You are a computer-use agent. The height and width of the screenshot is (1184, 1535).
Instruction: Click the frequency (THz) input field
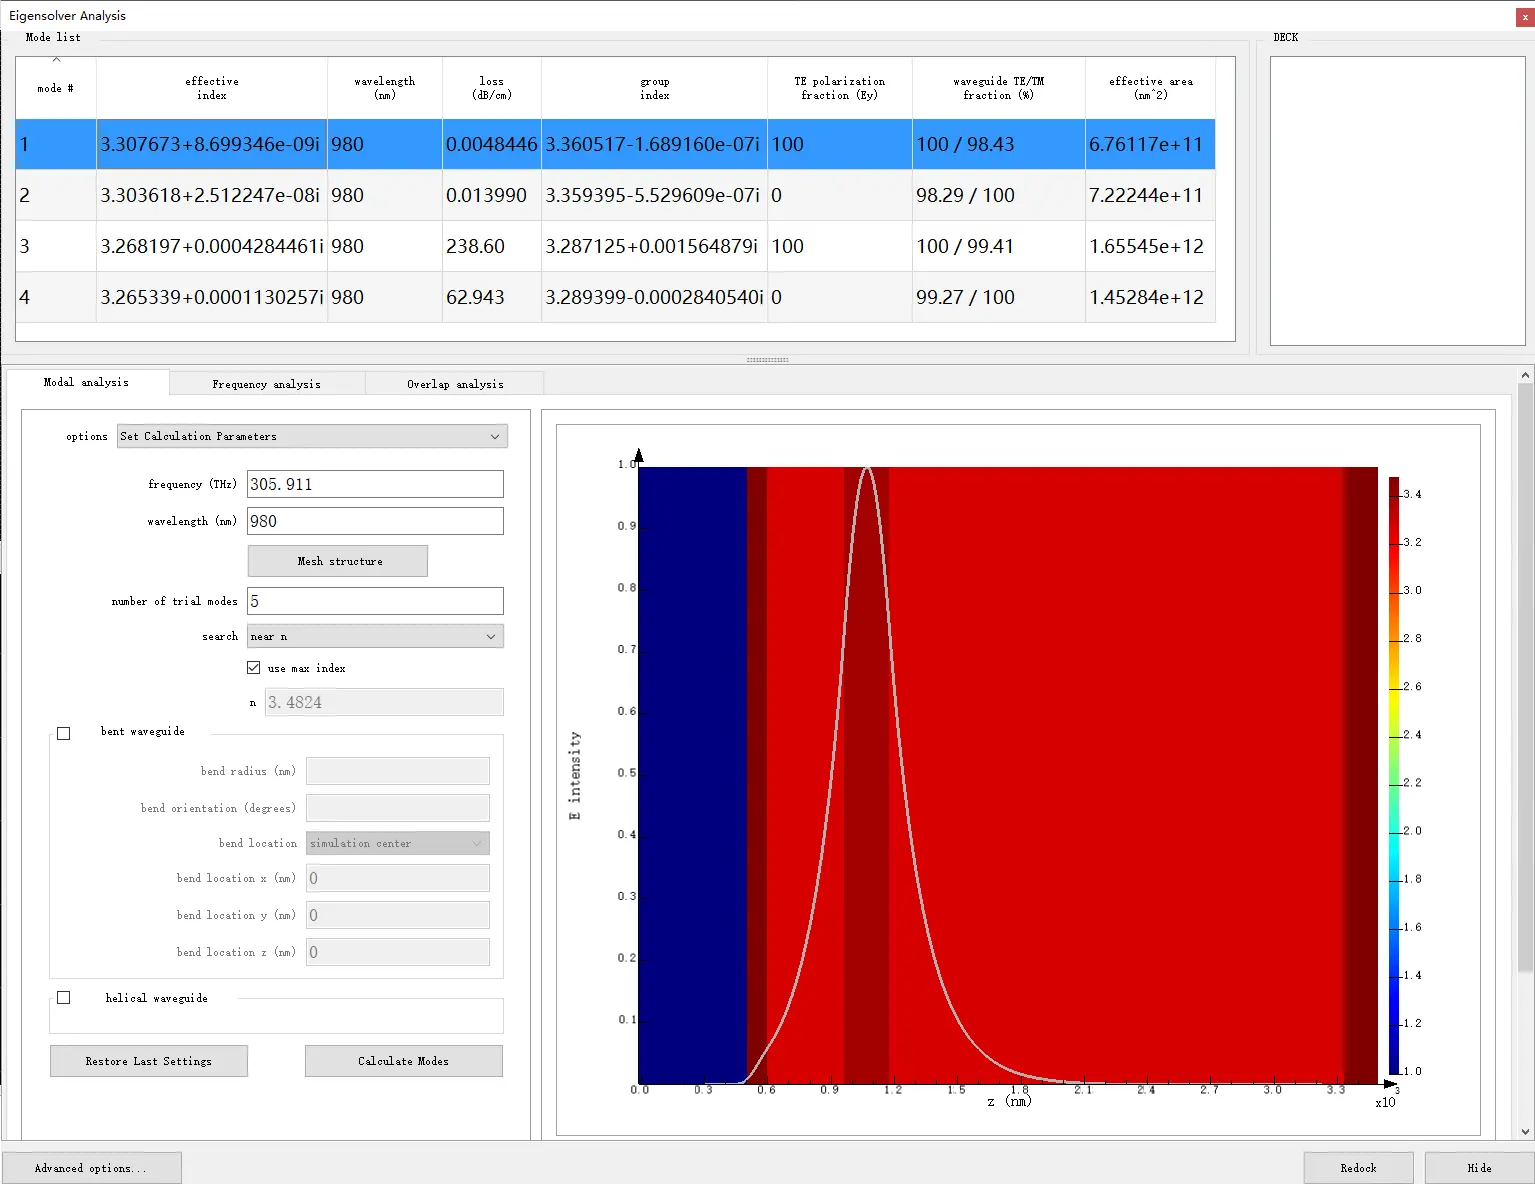pos(375,484)
